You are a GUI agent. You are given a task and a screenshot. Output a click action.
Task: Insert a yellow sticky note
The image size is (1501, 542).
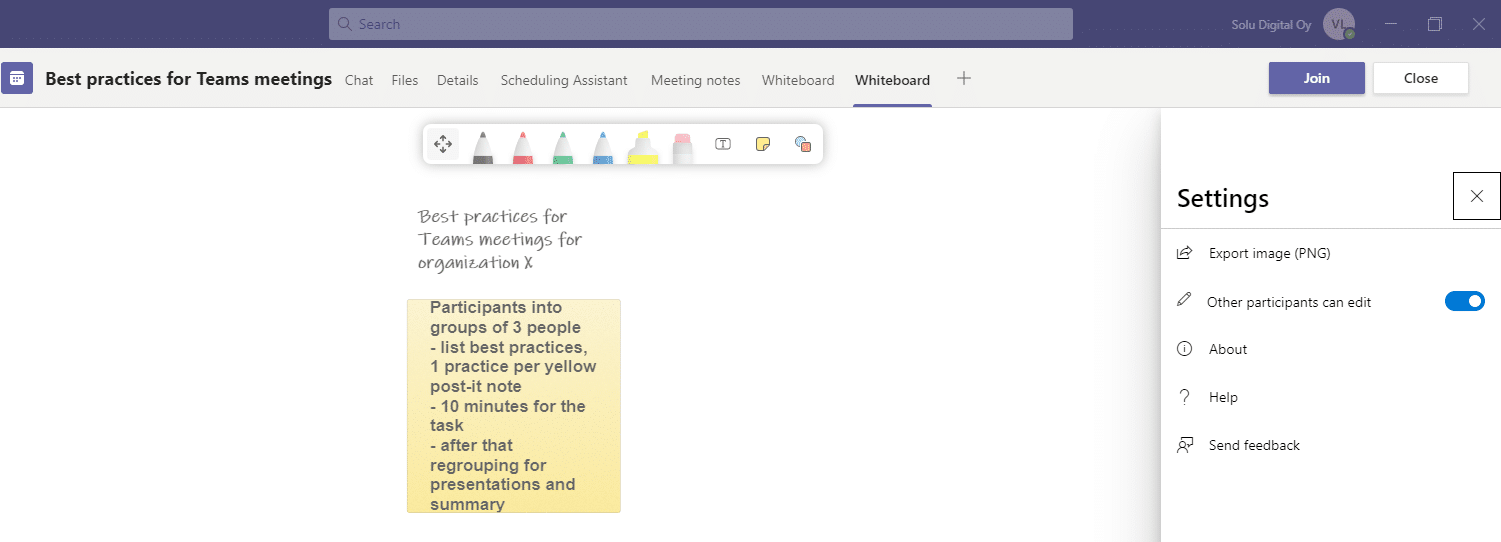pyautogui.click(x=762, y=144)
